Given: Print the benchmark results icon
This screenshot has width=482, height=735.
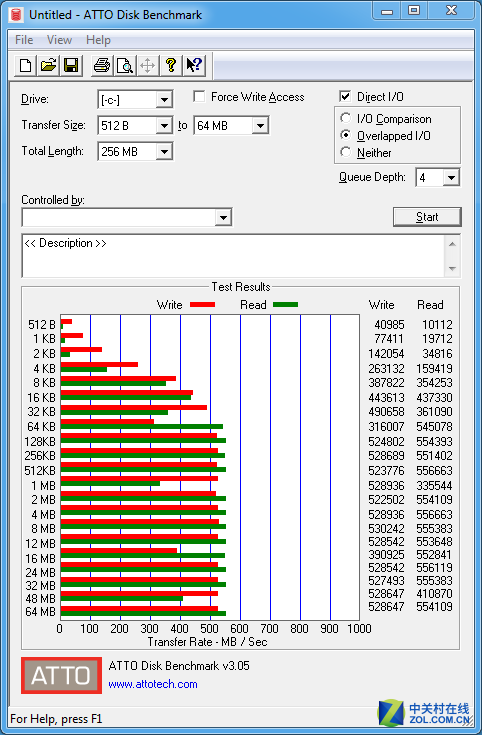Looking at the screenshot, I should (102, 65).
